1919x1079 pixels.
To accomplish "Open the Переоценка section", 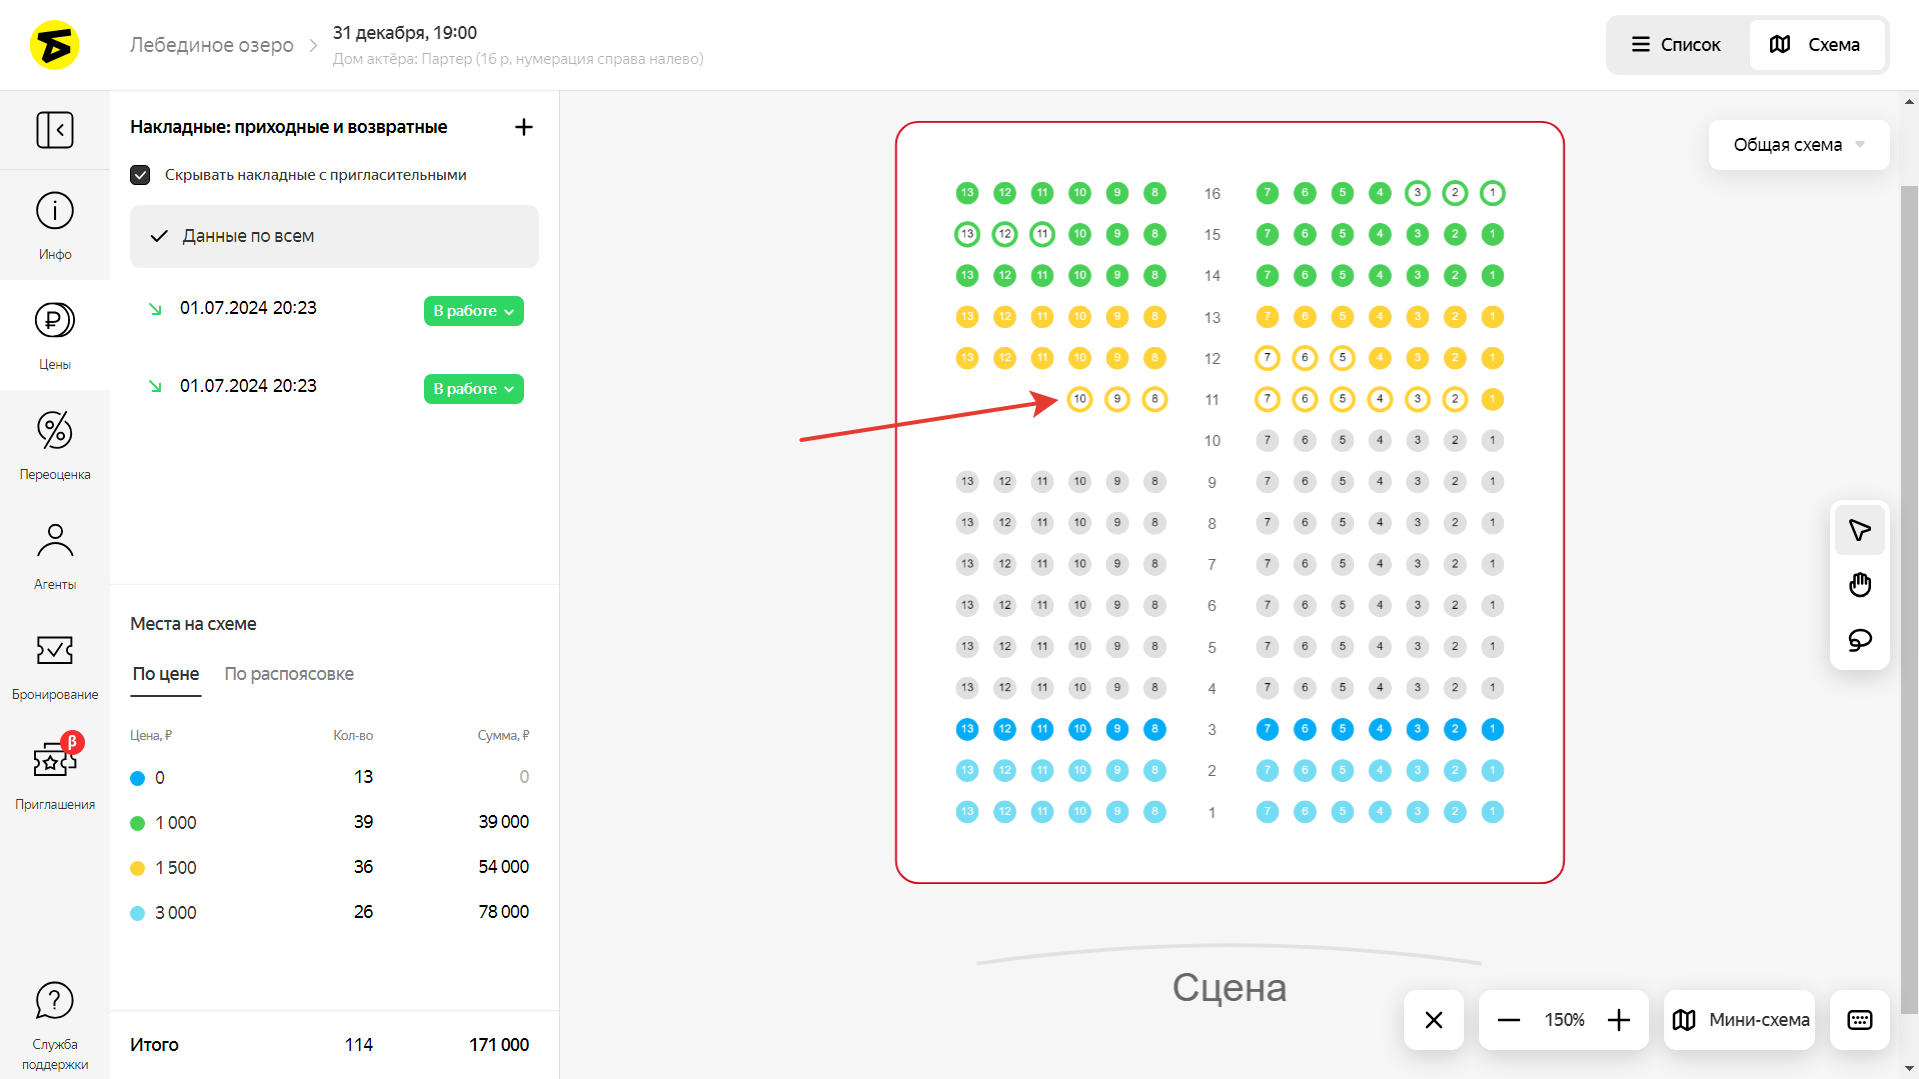I will coord(55,445).
